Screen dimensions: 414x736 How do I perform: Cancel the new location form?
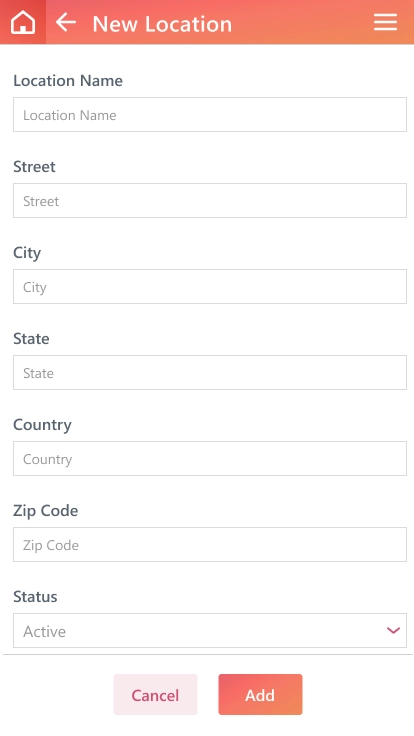155,695
